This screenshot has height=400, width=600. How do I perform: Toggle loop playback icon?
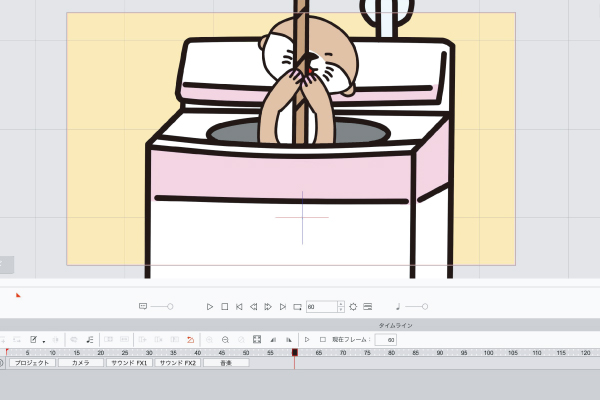tap(297, 307)
